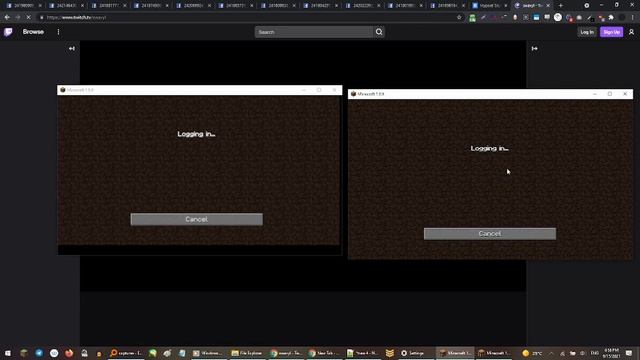The height and width of the screenshot is (360, 640).
Task: Click the magnifier search button
Action: point(379,32)
